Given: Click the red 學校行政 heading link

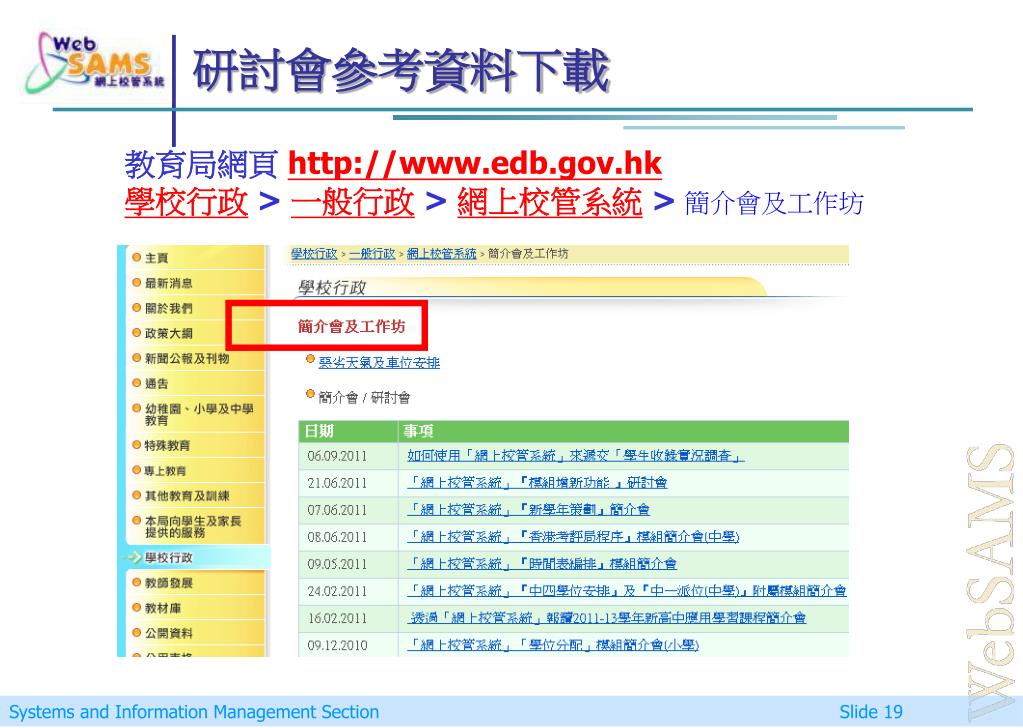Looking at the screenshot, I should pyautogui.click(x=187, y=202).
